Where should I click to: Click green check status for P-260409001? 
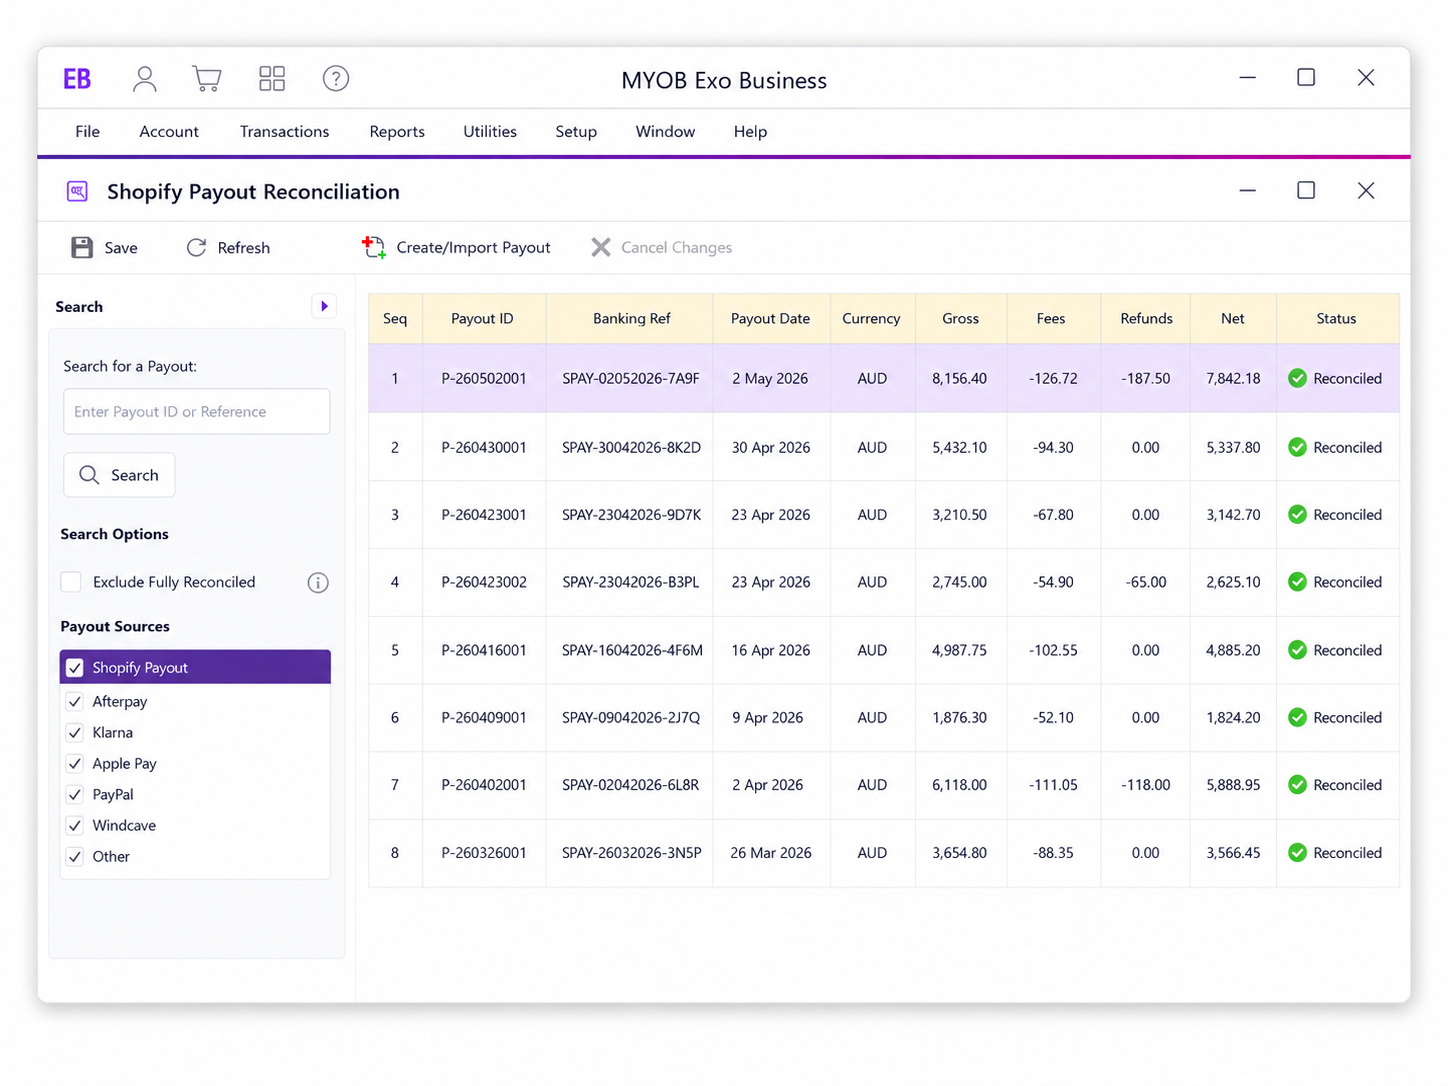(x=1297, y=717)
